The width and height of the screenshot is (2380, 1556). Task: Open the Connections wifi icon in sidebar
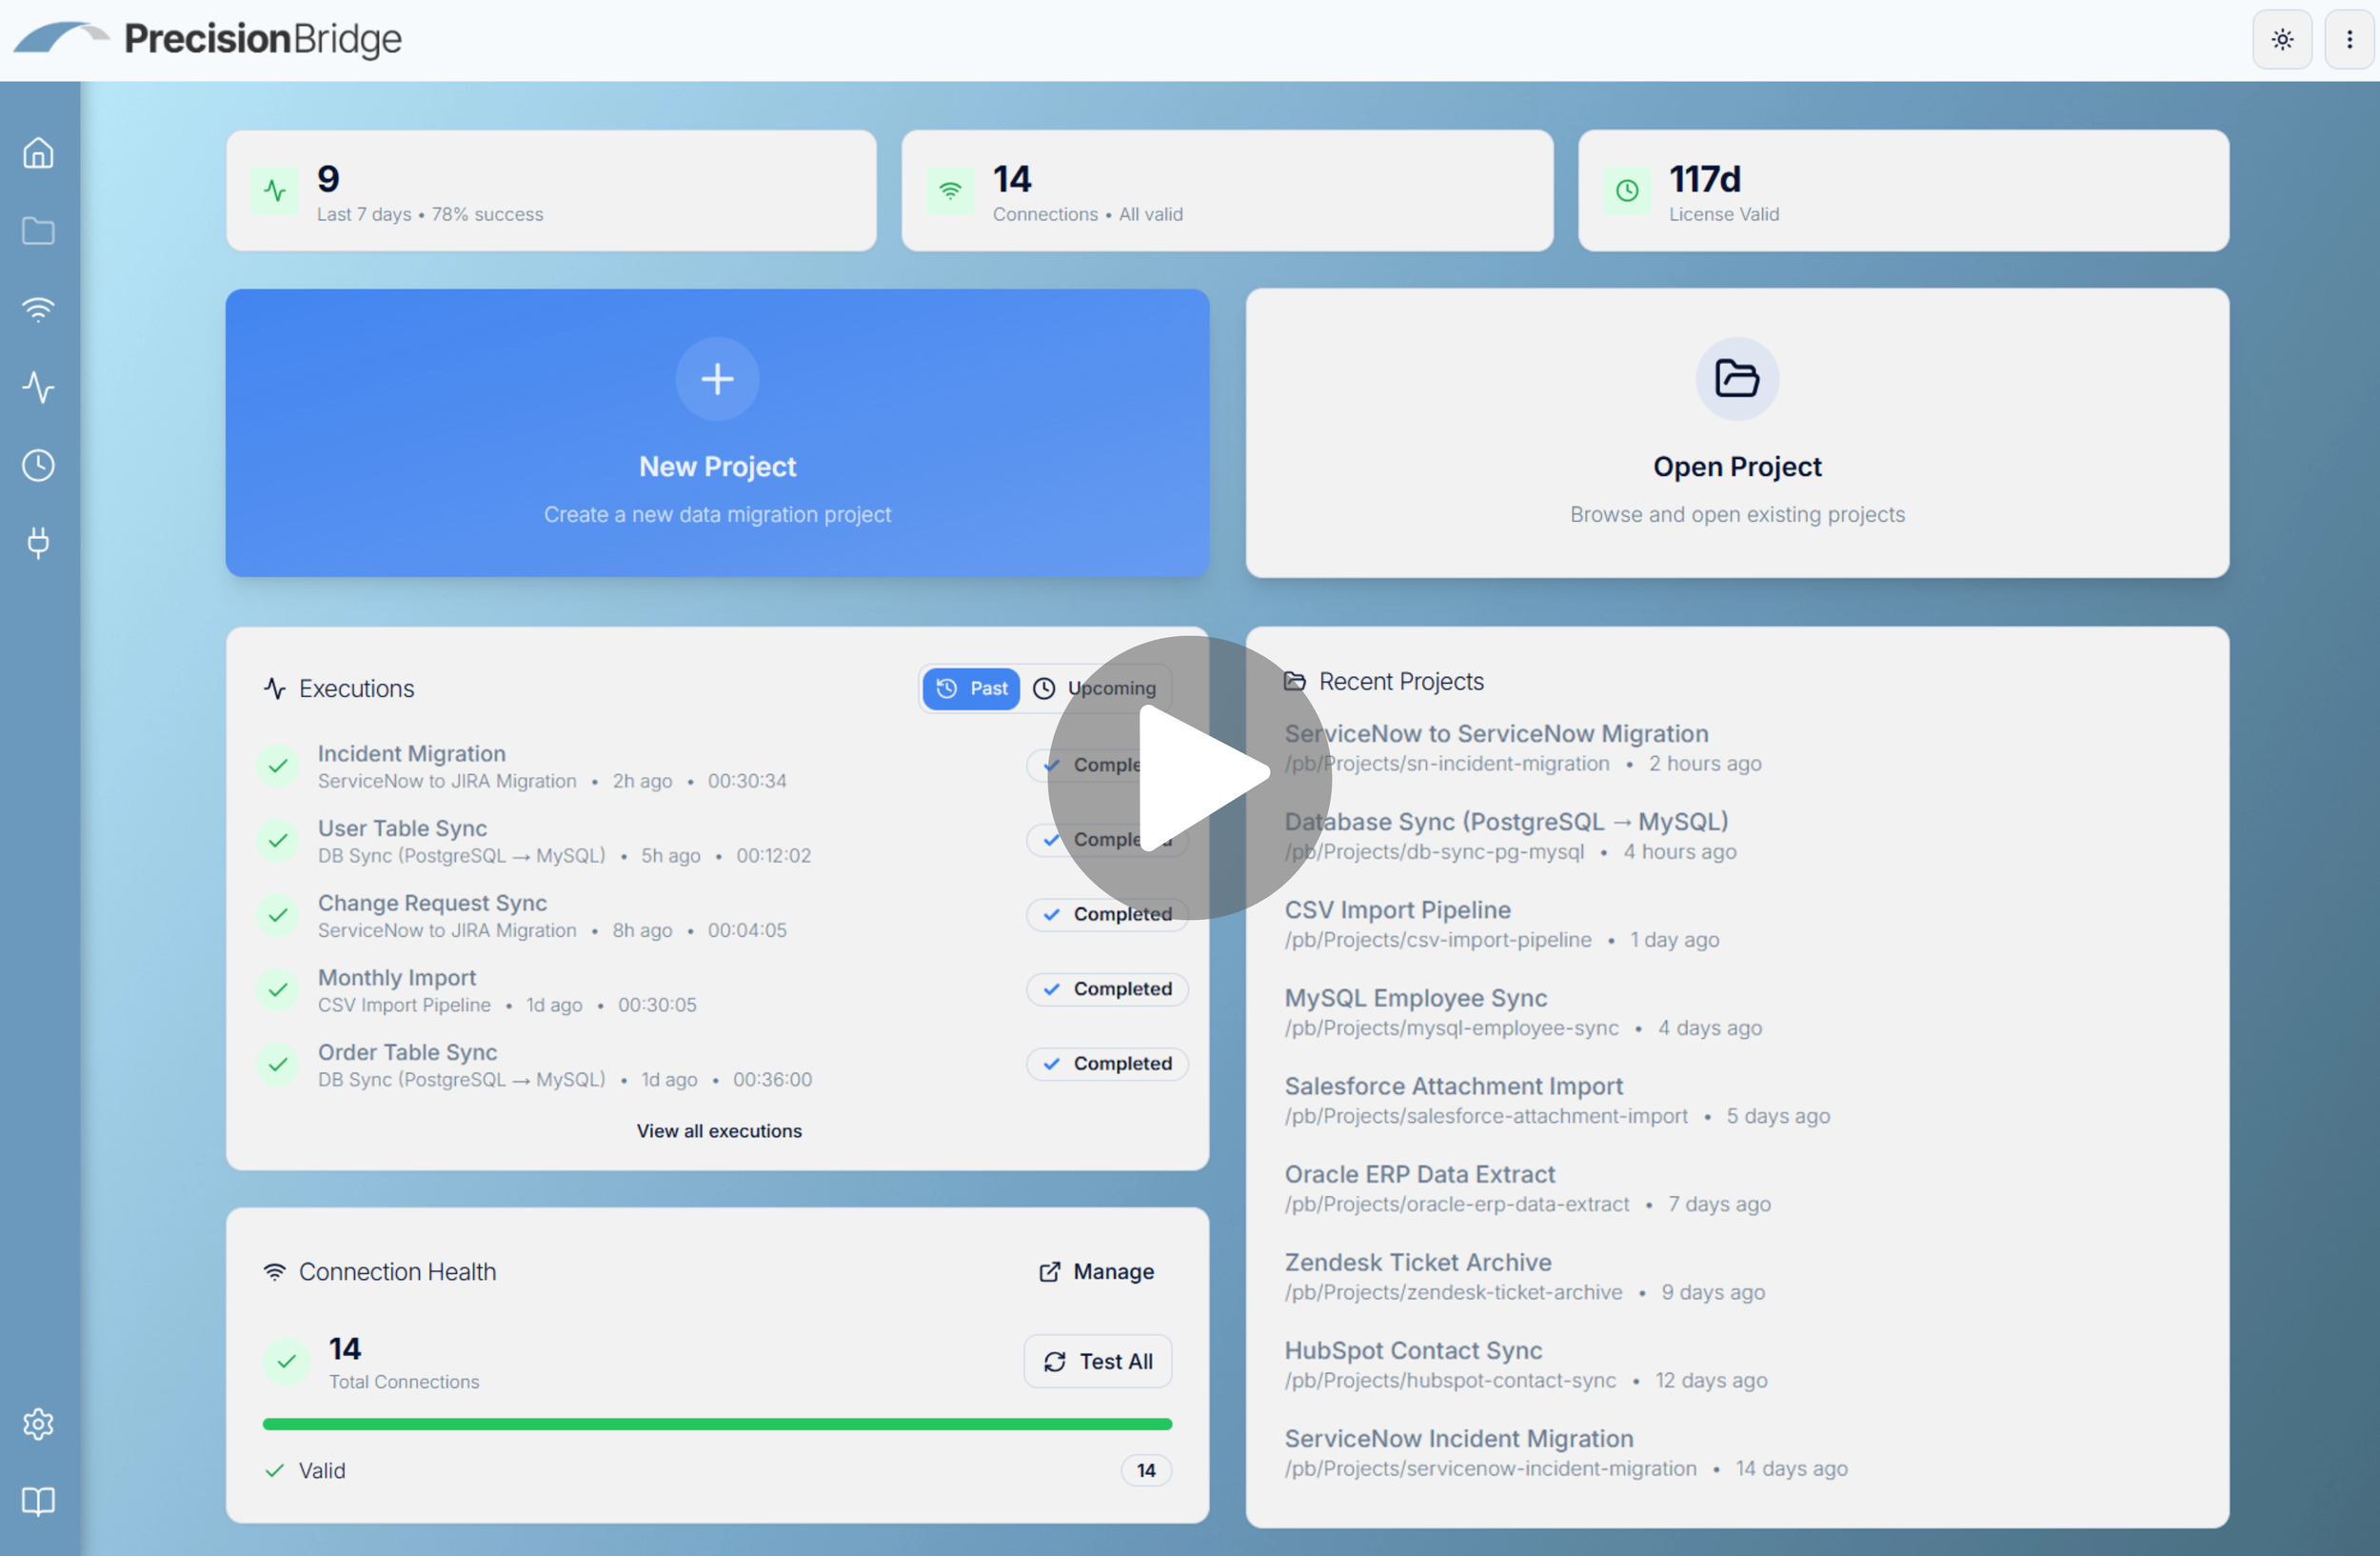pyautogui.click(x=38, y=309)
